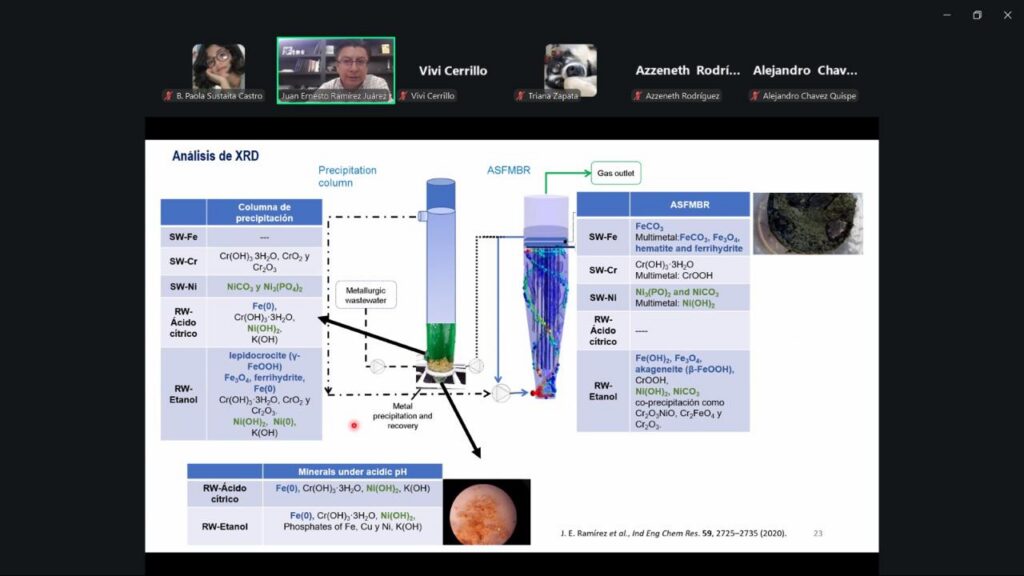Select Triana Zapata's muted mic icon
Screen dimensions: 1024x576
click(x=520, y=96)
